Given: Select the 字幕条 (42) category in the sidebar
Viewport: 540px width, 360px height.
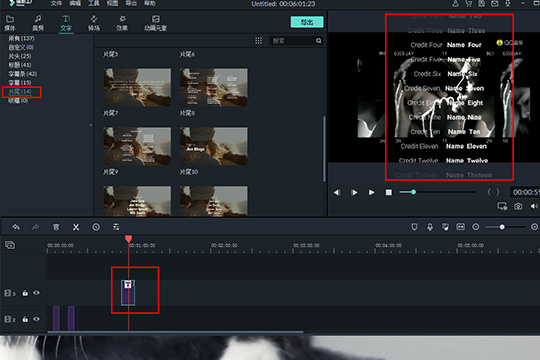Looking at the screenshot, I should point(22,74).
